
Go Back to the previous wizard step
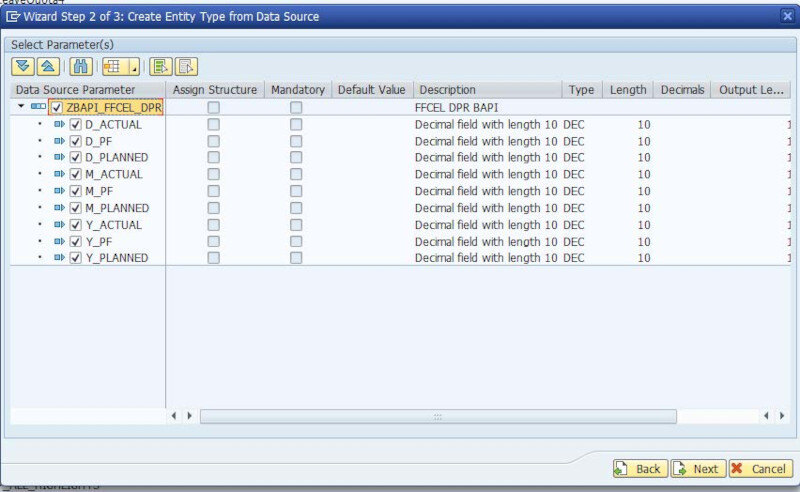pos(638,468)
